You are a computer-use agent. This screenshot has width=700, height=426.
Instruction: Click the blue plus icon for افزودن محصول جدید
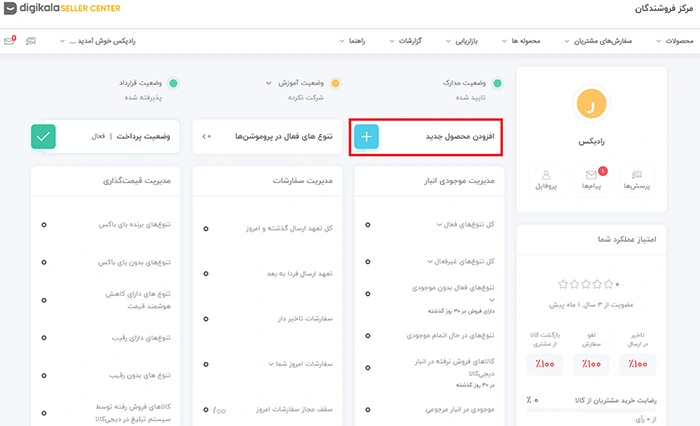click(367, 137)
